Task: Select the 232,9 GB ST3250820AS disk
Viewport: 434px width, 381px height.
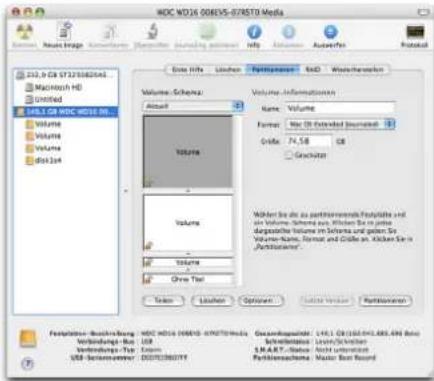Action: [x=66, y=75]
